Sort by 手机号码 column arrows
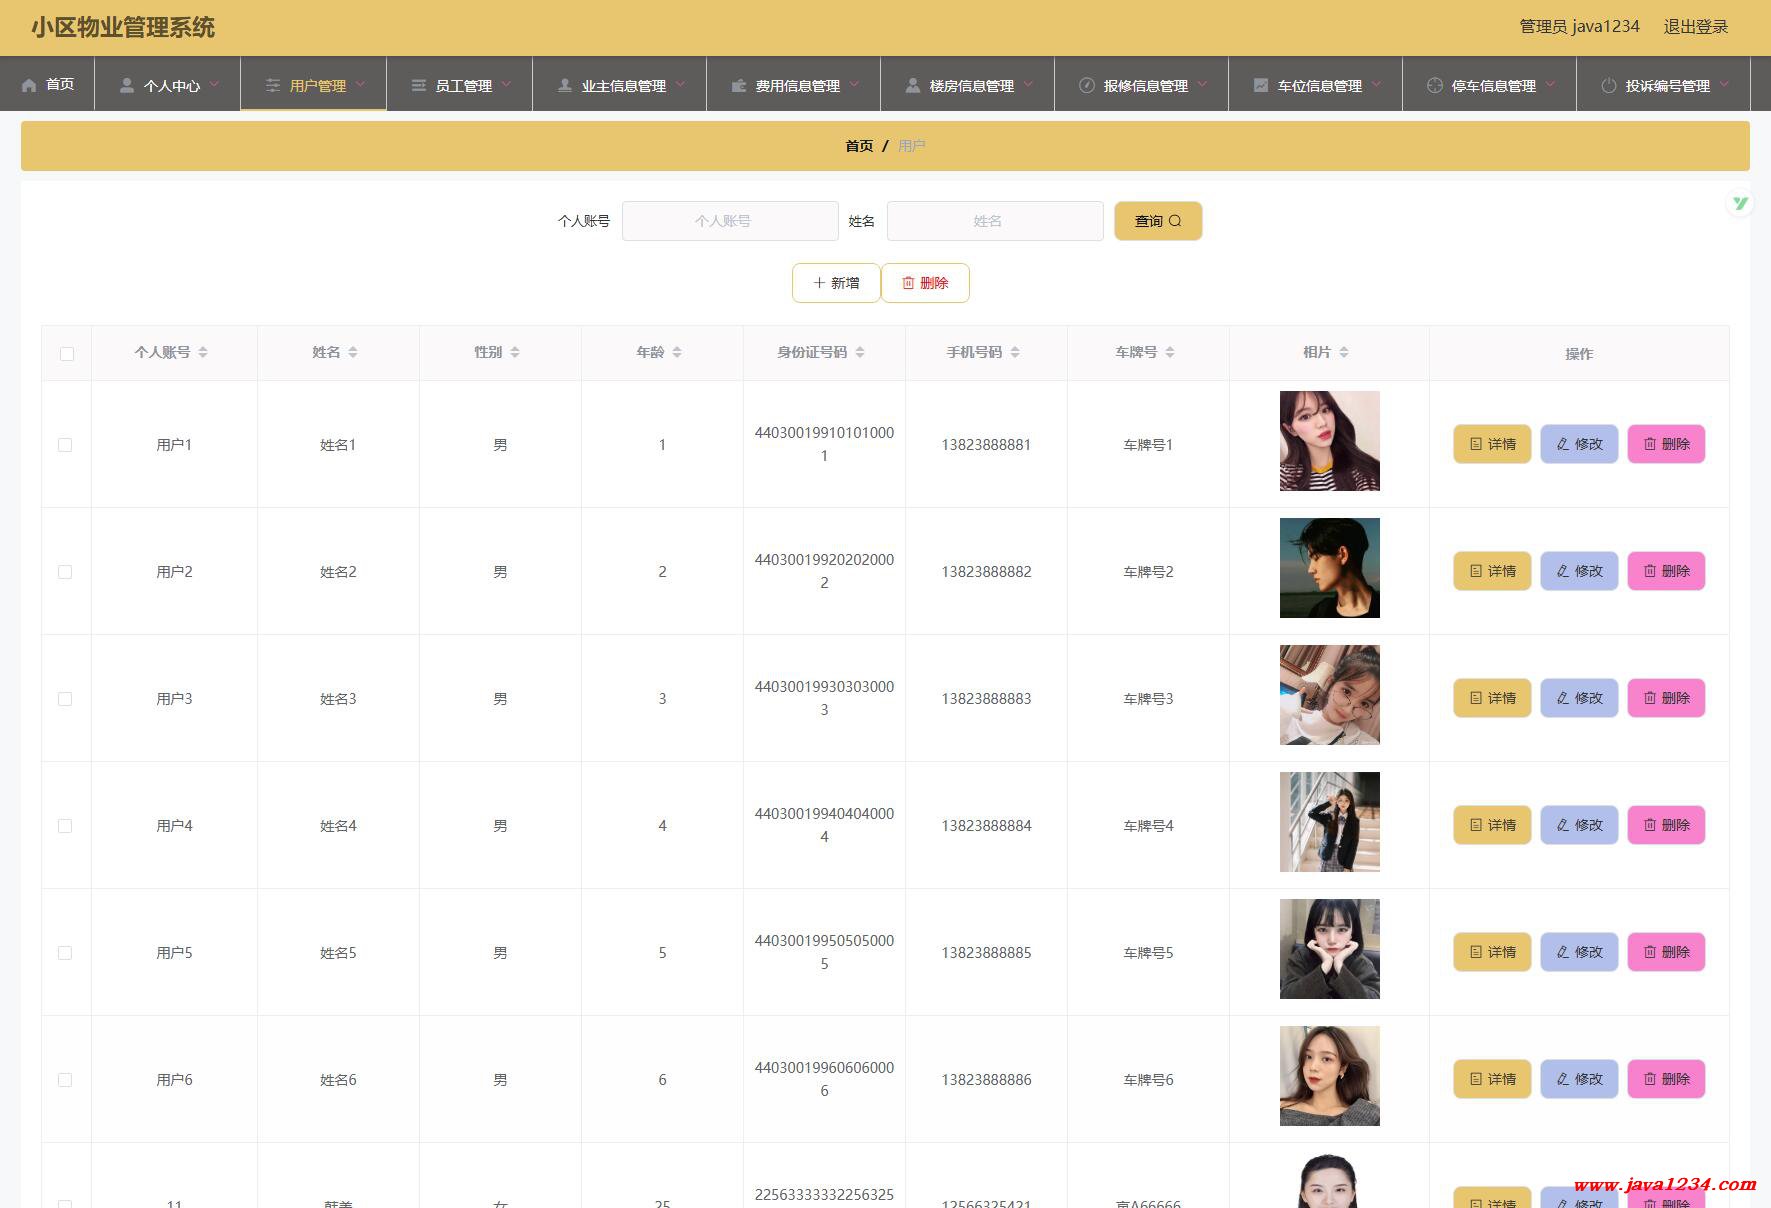The width and height of the screenshot is (1771, 1208). [1015, 352]
